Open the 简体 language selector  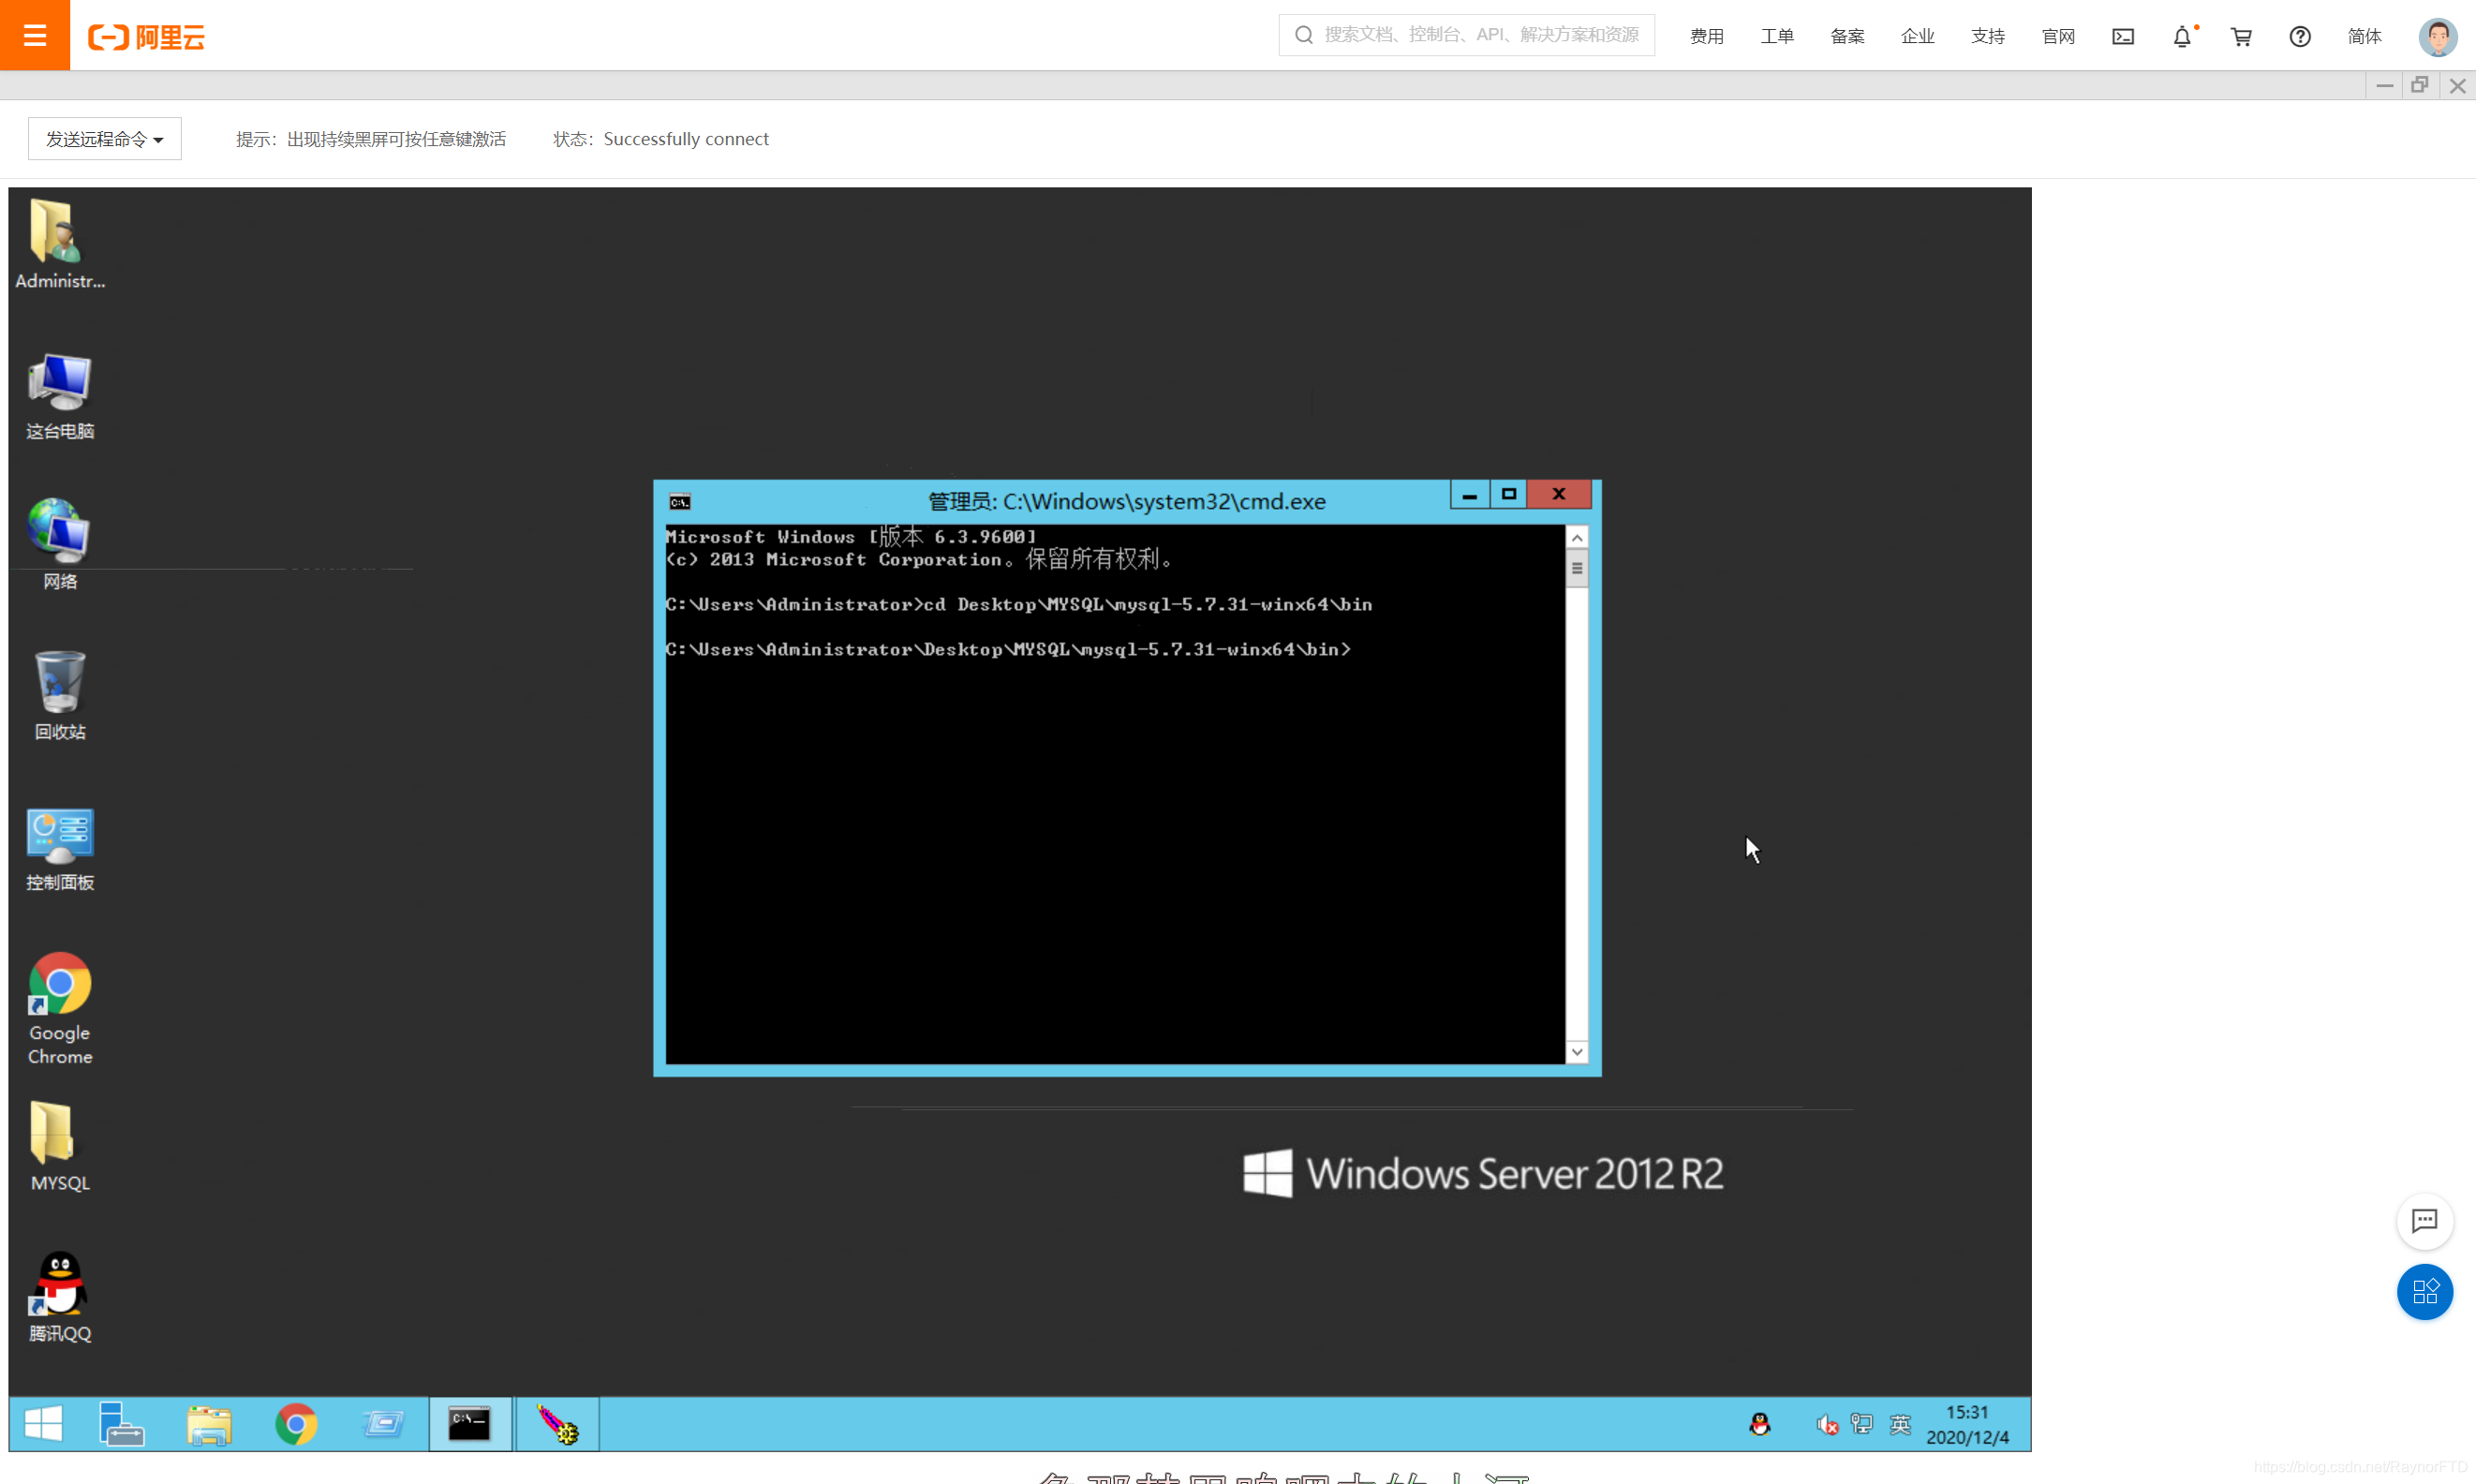coord(2364,37)
